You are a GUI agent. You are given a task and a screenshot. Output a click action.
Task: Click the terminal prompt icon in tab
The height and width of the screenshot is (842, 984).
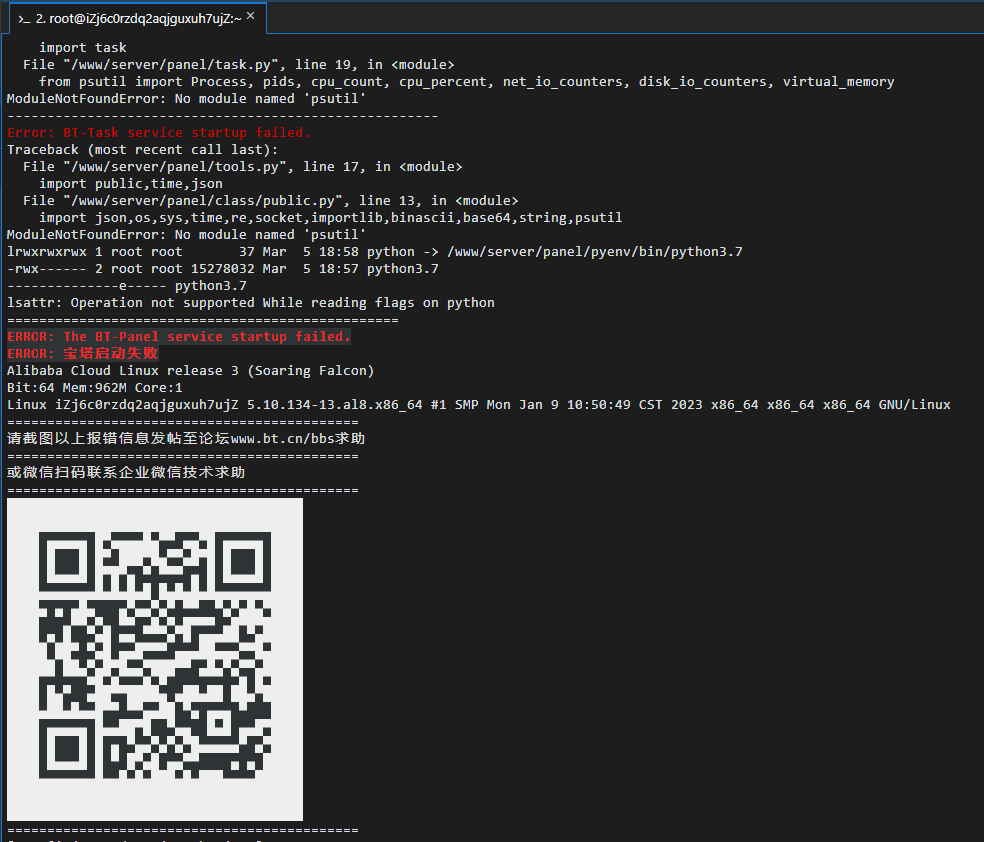(24, 19)
